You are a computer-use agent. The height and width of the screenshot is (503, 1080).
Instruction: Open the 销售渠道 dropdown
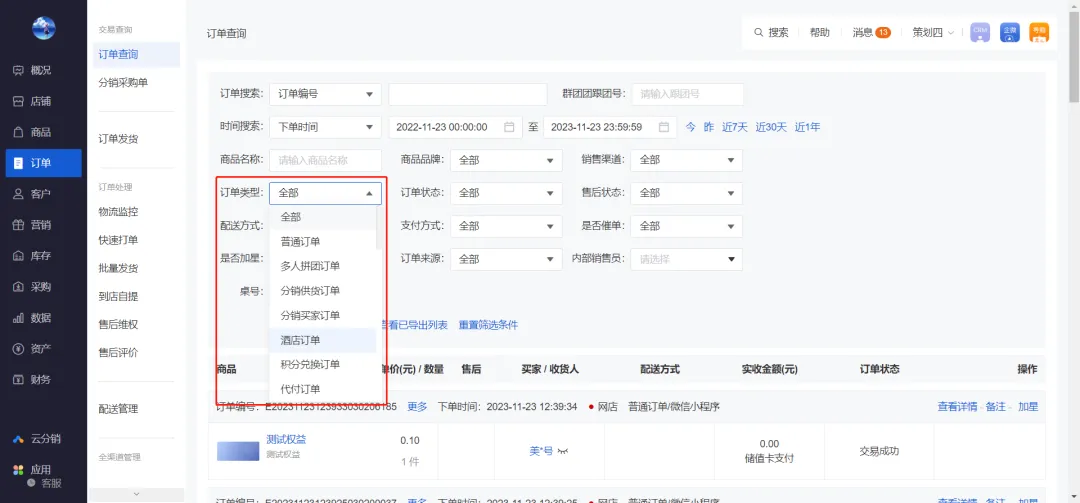(x=686, y=159)
